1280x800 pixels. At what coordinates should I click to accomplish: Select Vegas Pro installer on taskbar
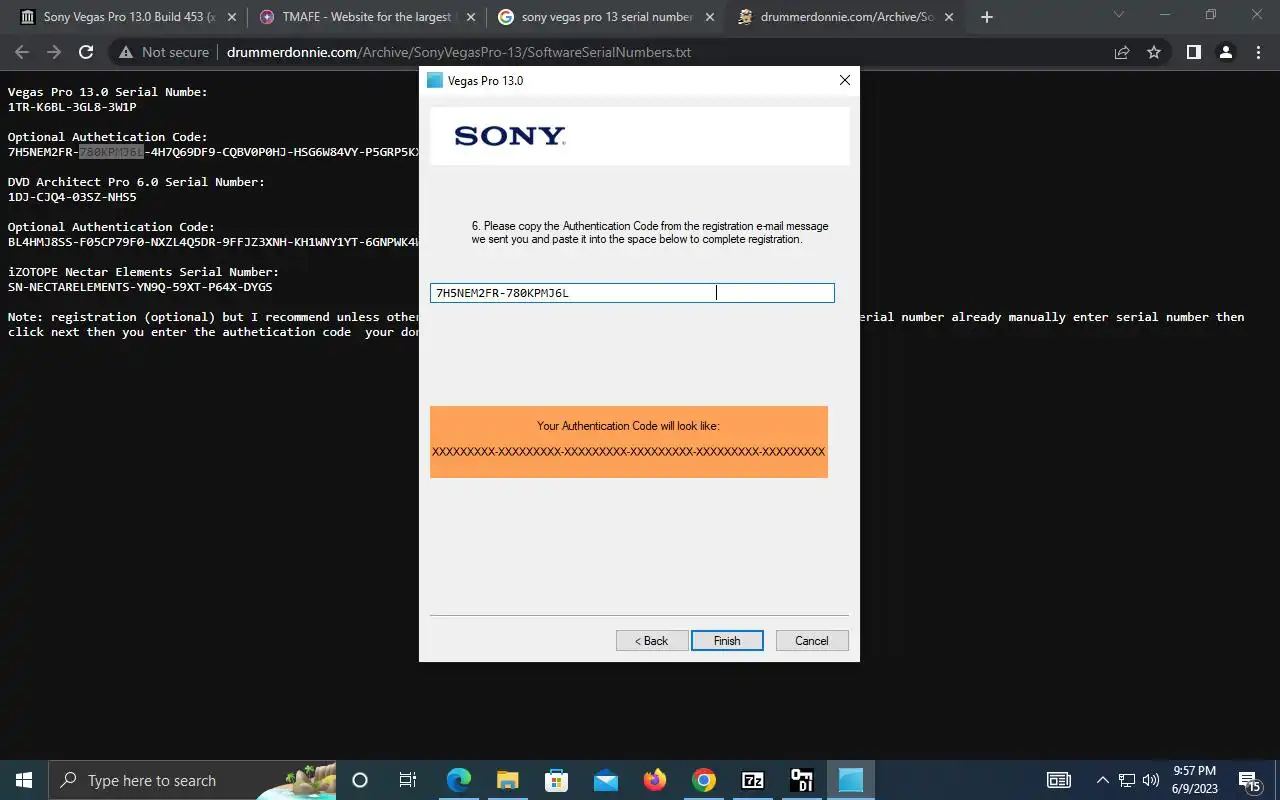click(x=851, y=780)
